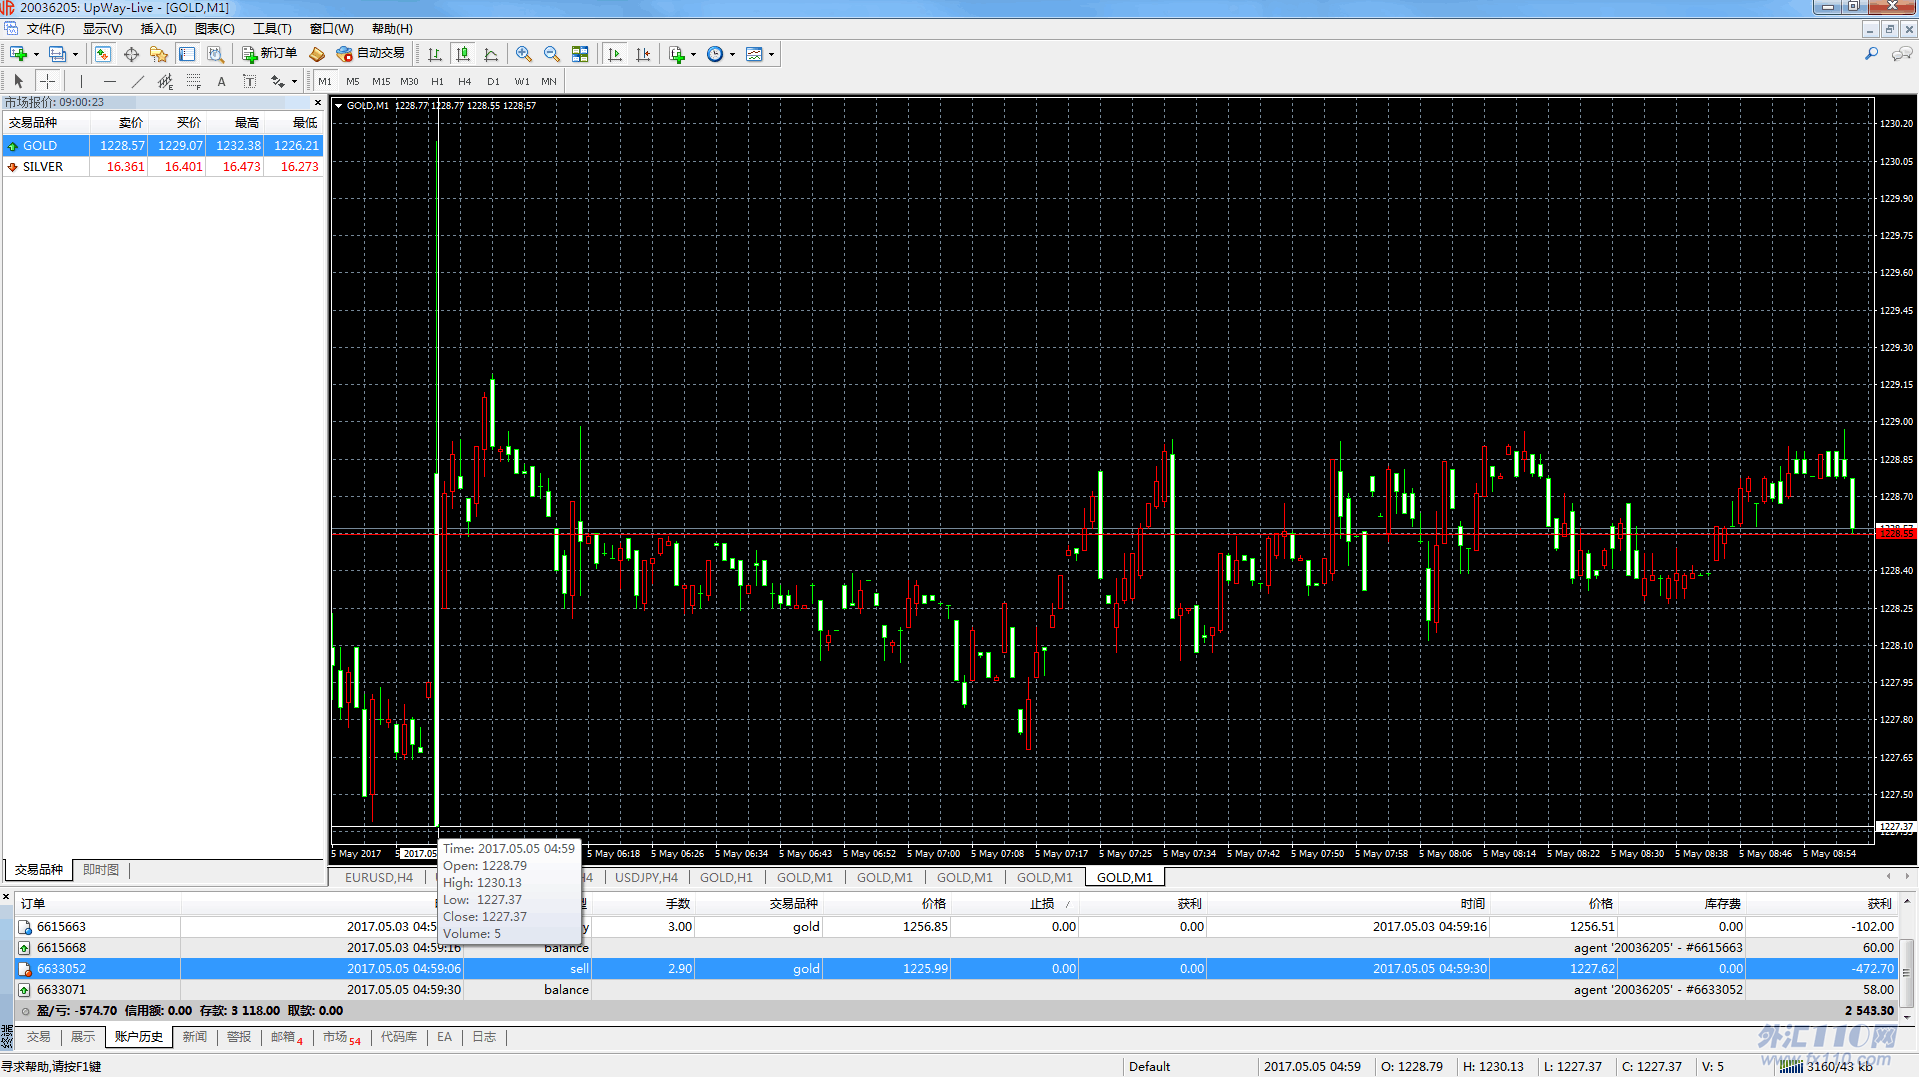Viewport: 1919px width, 1077px height.
Task: Click the 新订单 new order button
Action: 270,54
